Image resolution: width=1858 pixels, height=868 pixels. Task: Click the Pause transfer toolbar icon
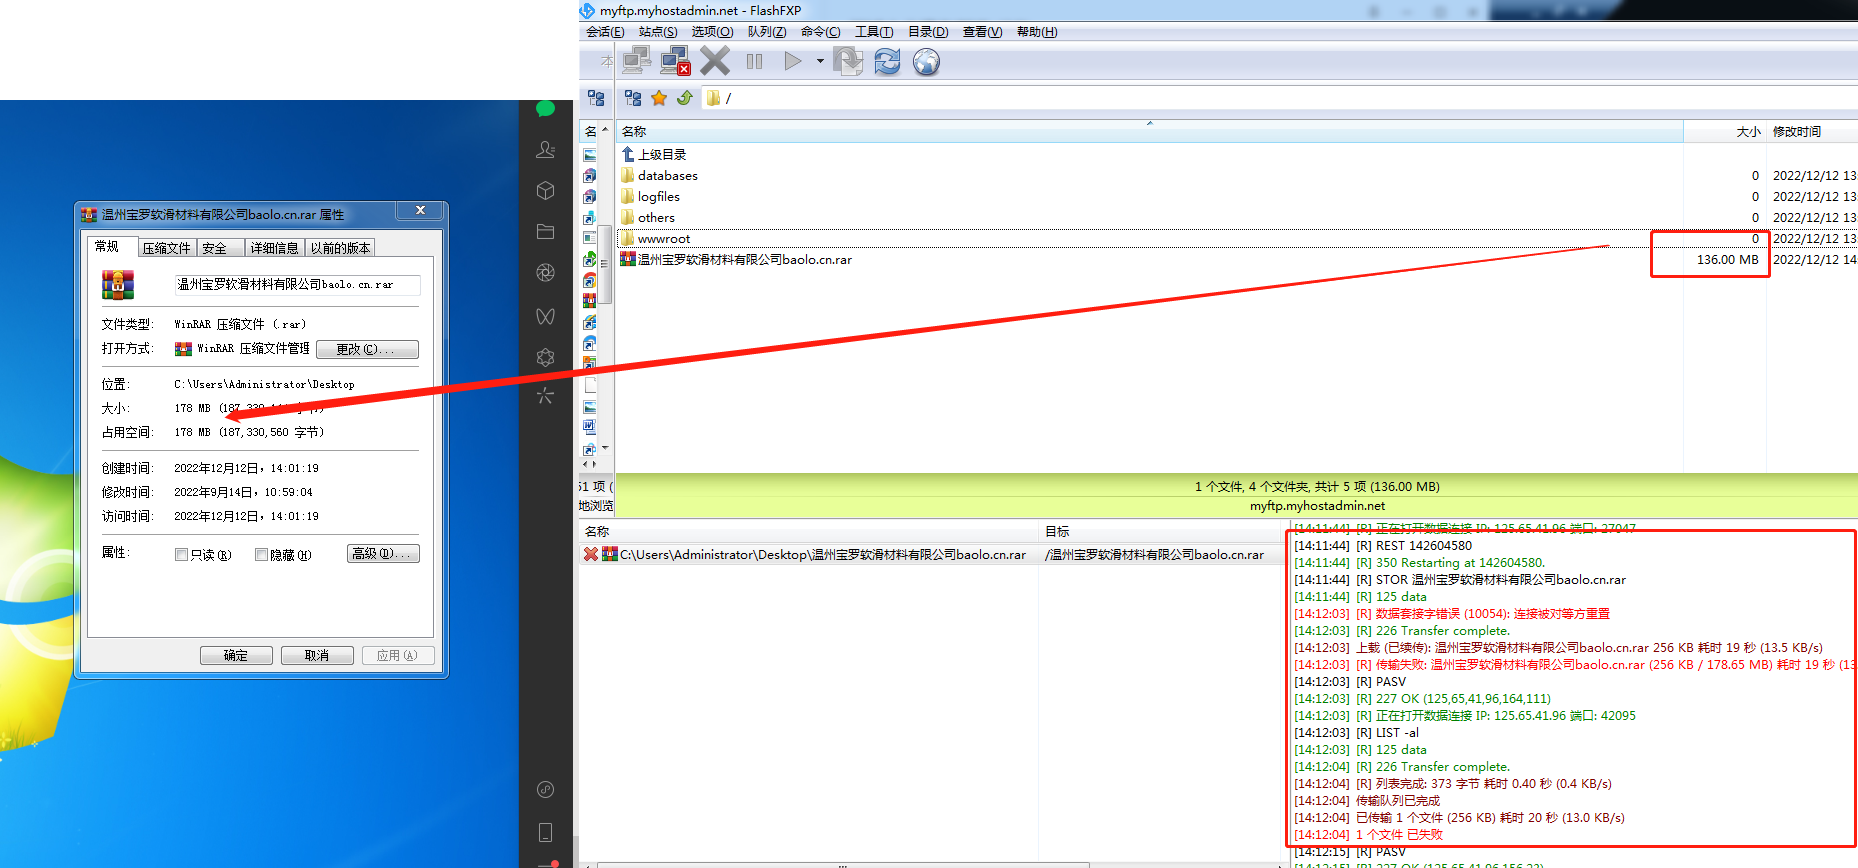click(x=754, y=62)
